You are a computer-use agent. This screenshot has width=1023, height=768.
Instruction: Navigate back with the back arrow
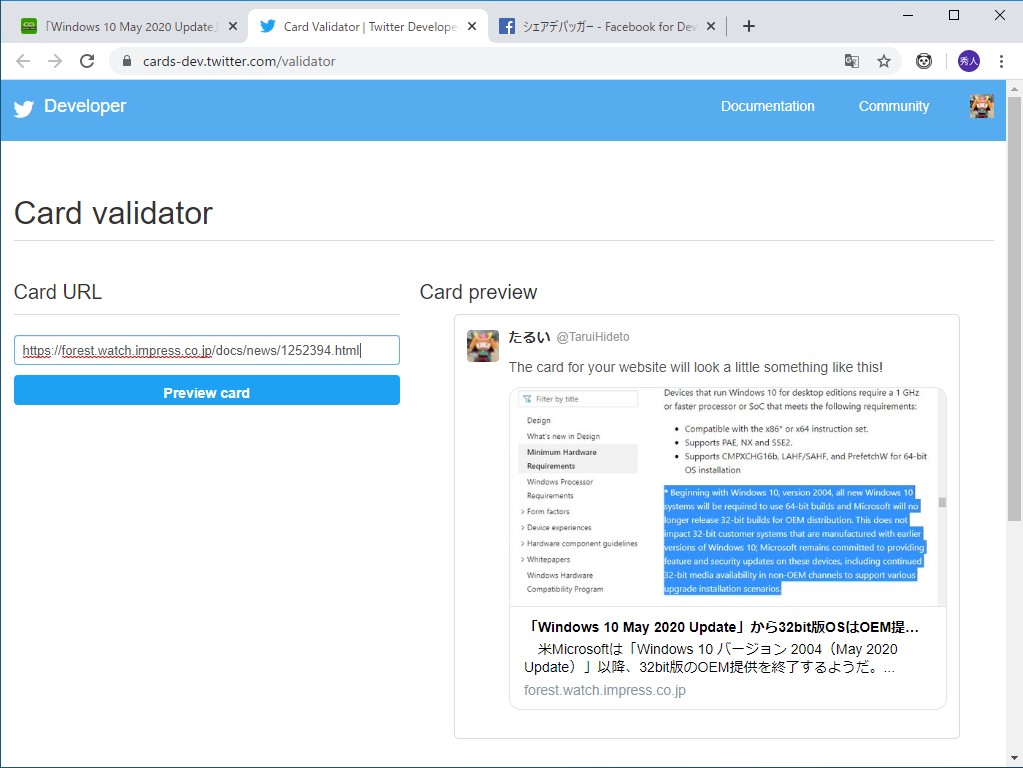[22, 61]
